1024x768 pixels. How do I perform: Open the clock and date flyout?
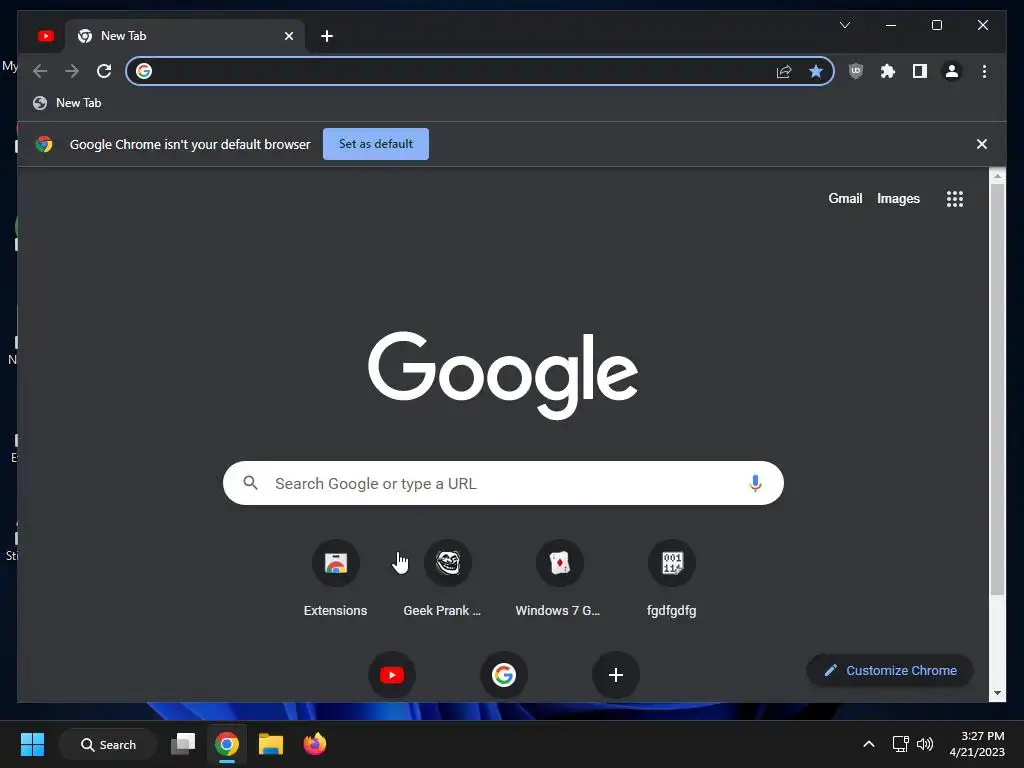[x=977, y=744]
